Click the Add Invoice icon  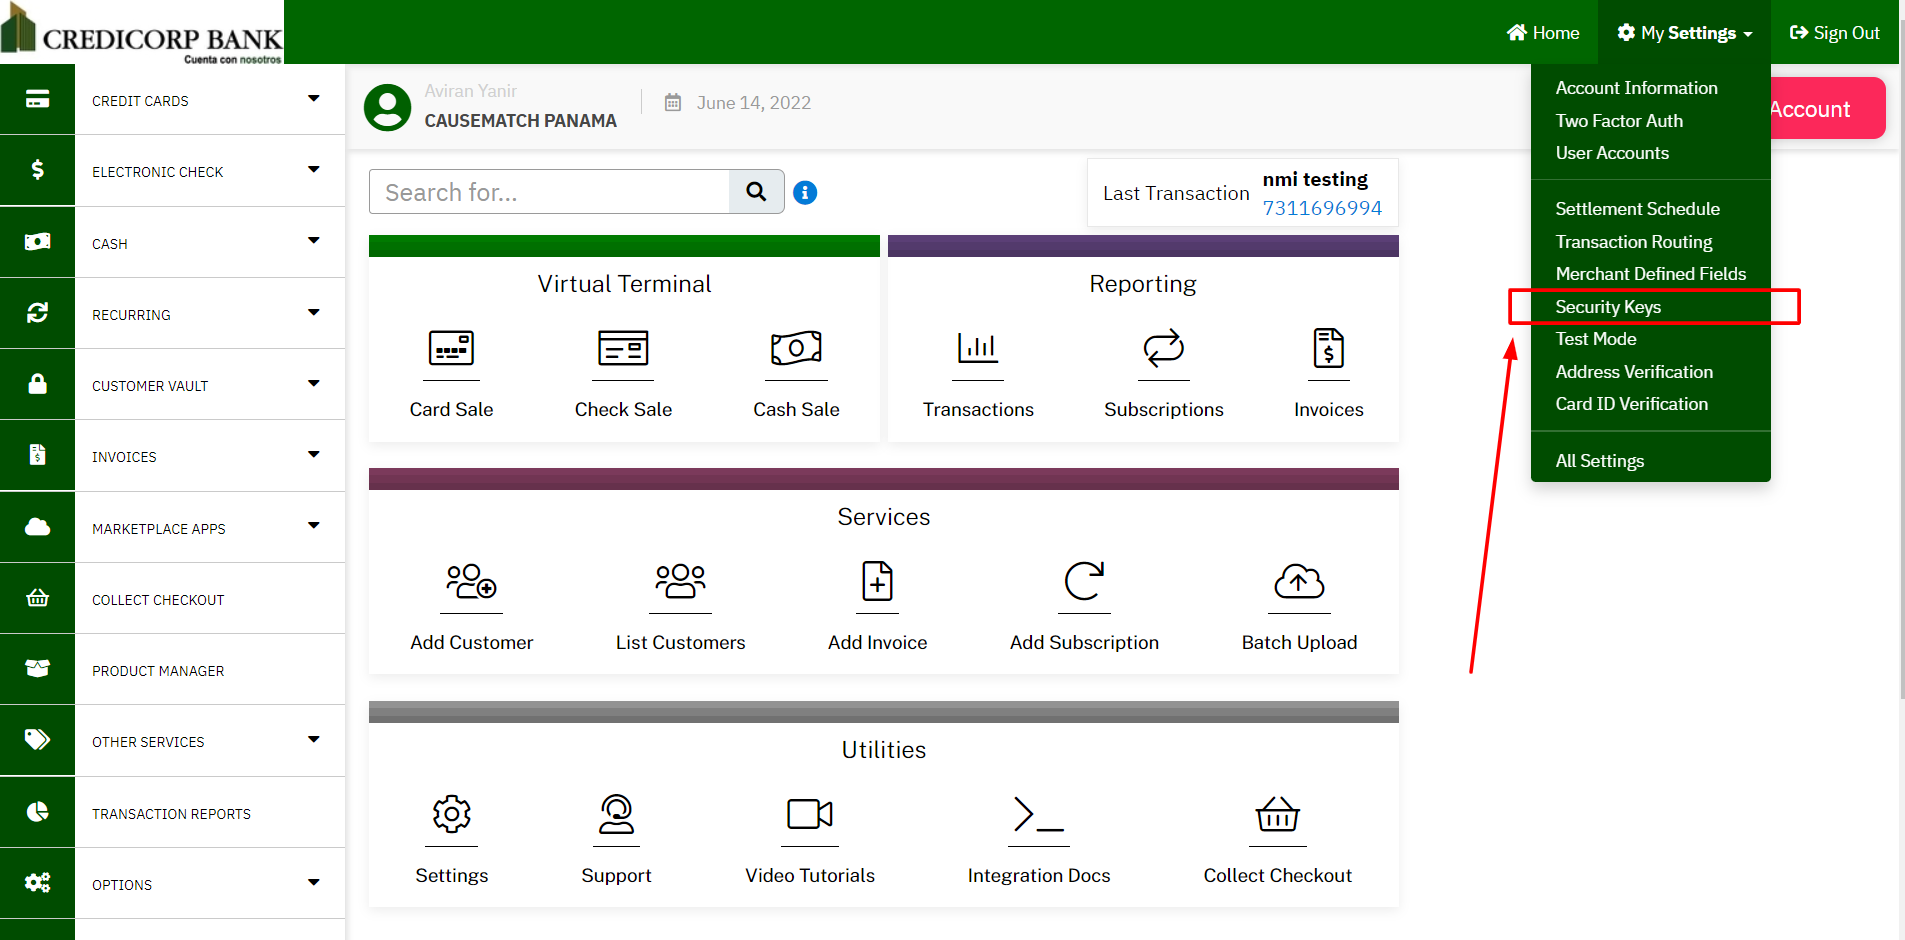pyautogui.click(x=878, y=581)
